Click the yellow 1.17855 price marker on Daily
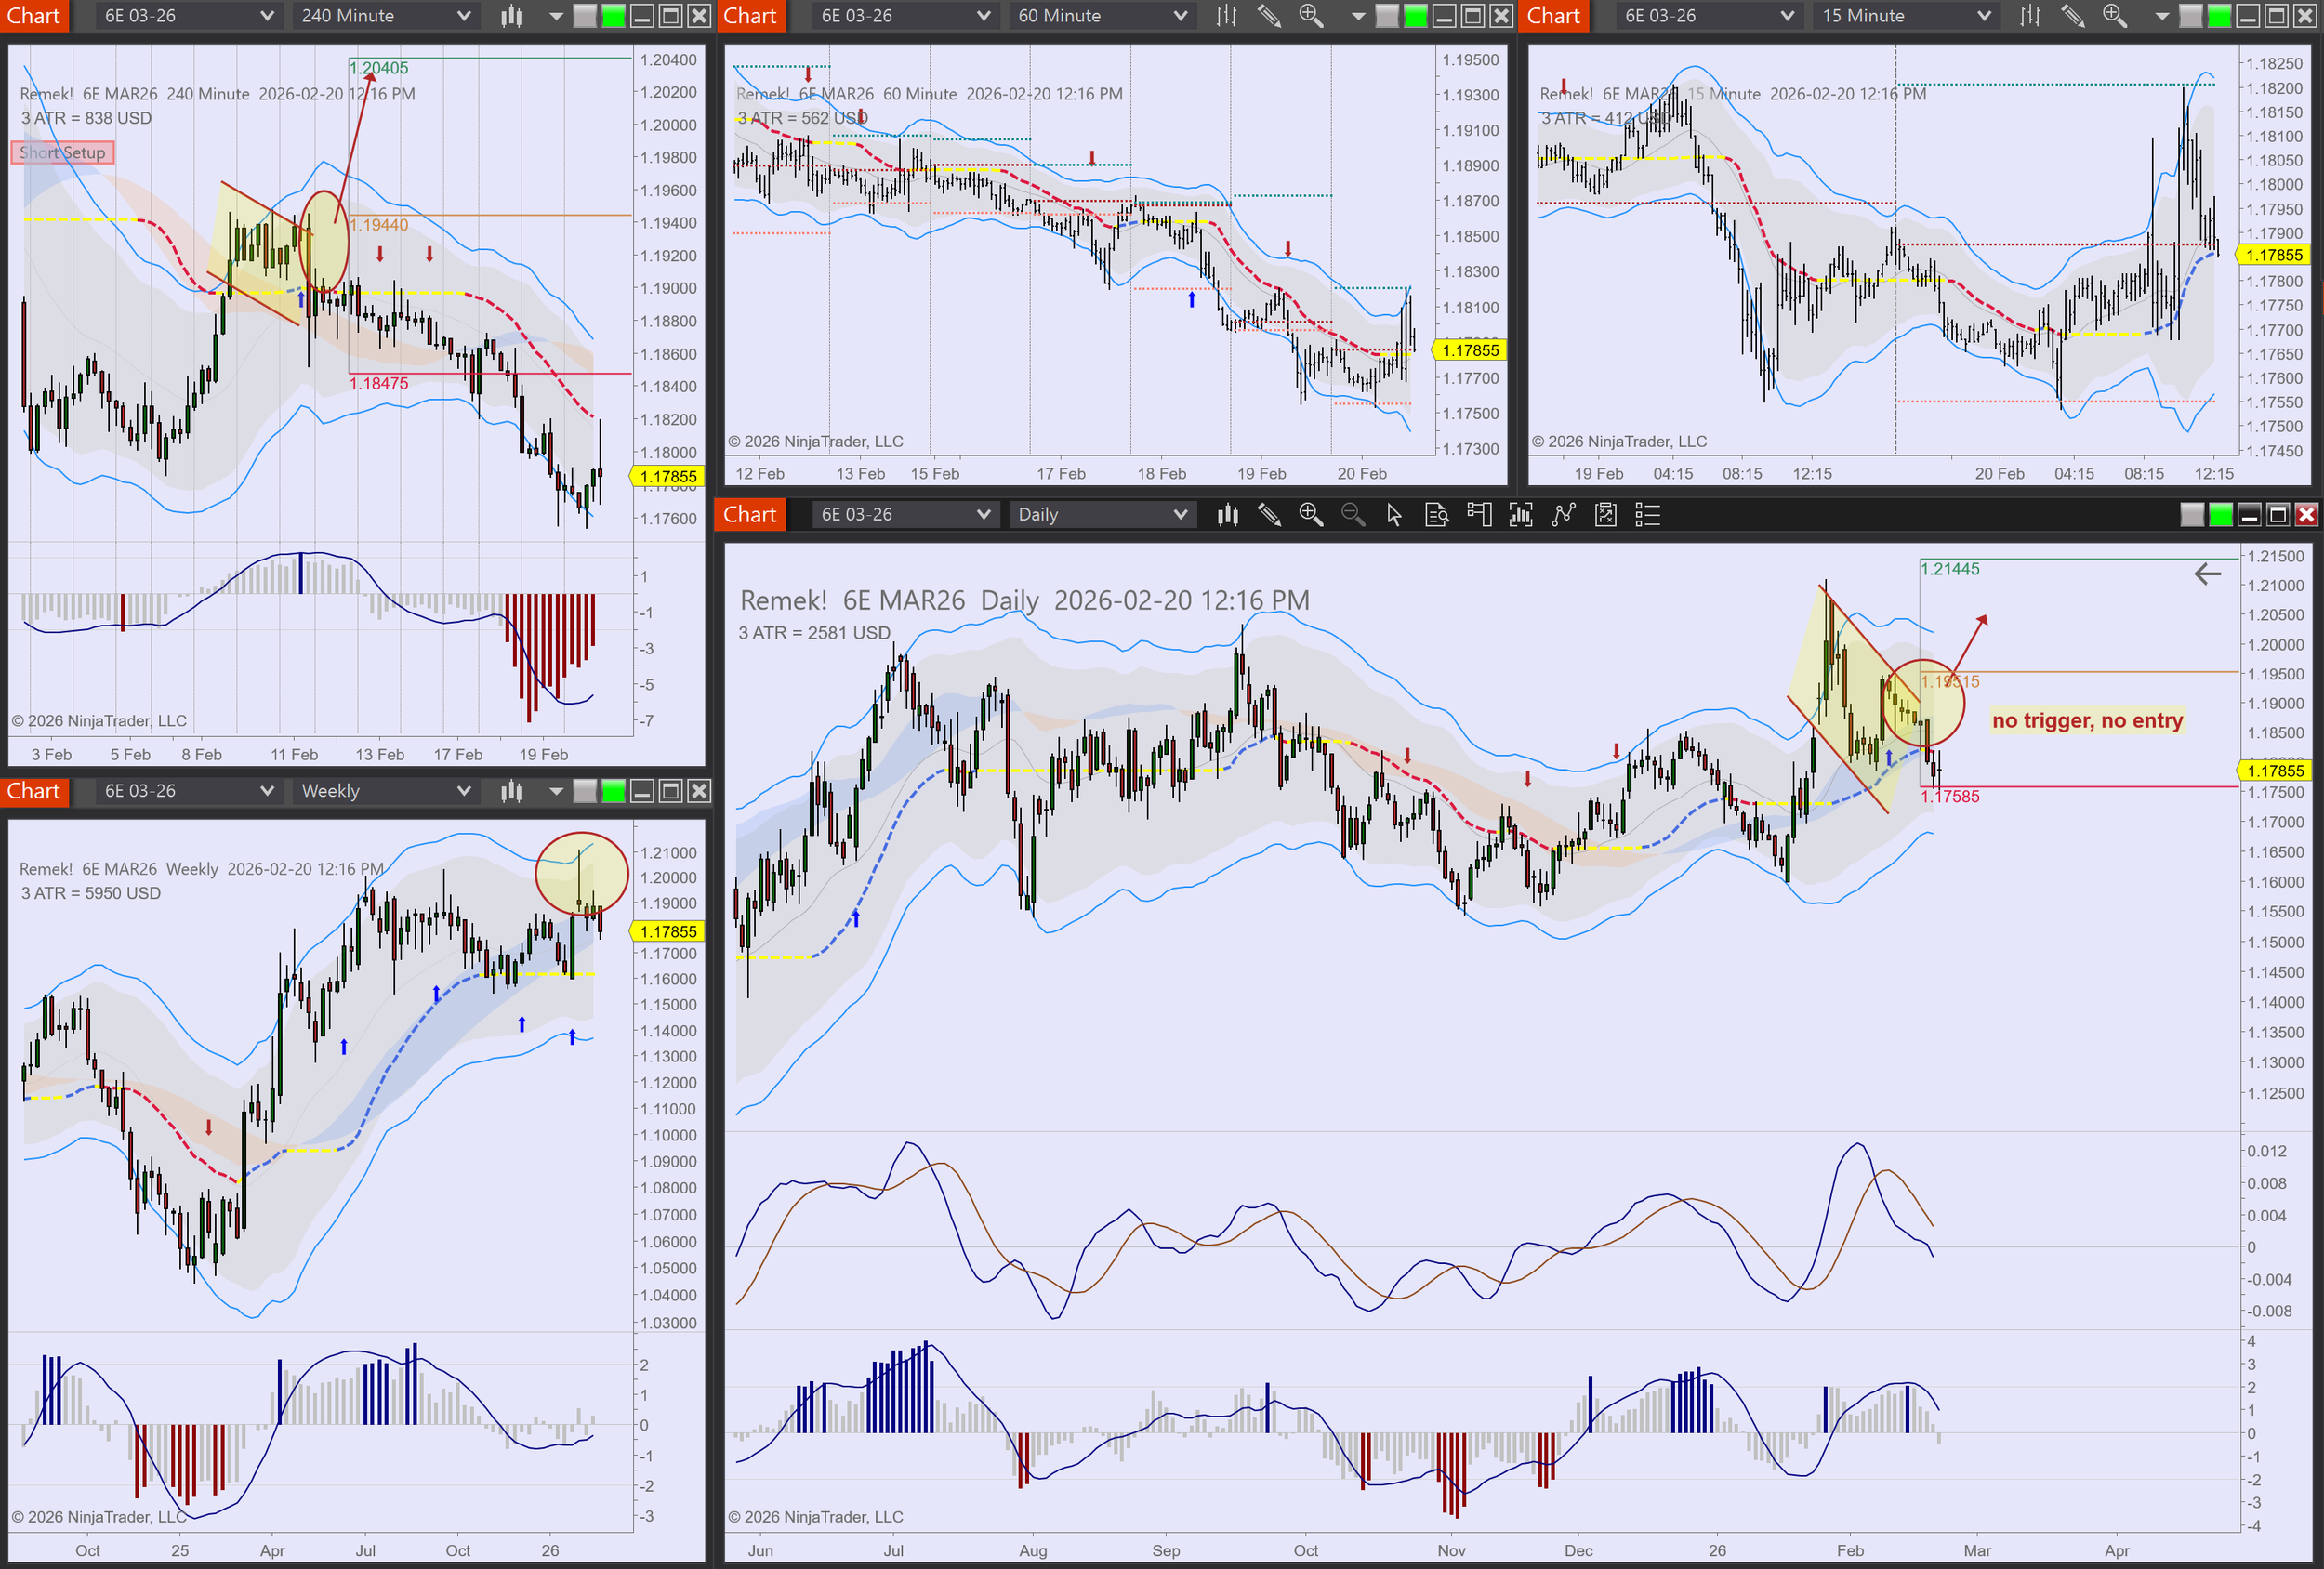Viewport: 2324px width, 1569px height. pyautogui.click(x=2275, y=771)
